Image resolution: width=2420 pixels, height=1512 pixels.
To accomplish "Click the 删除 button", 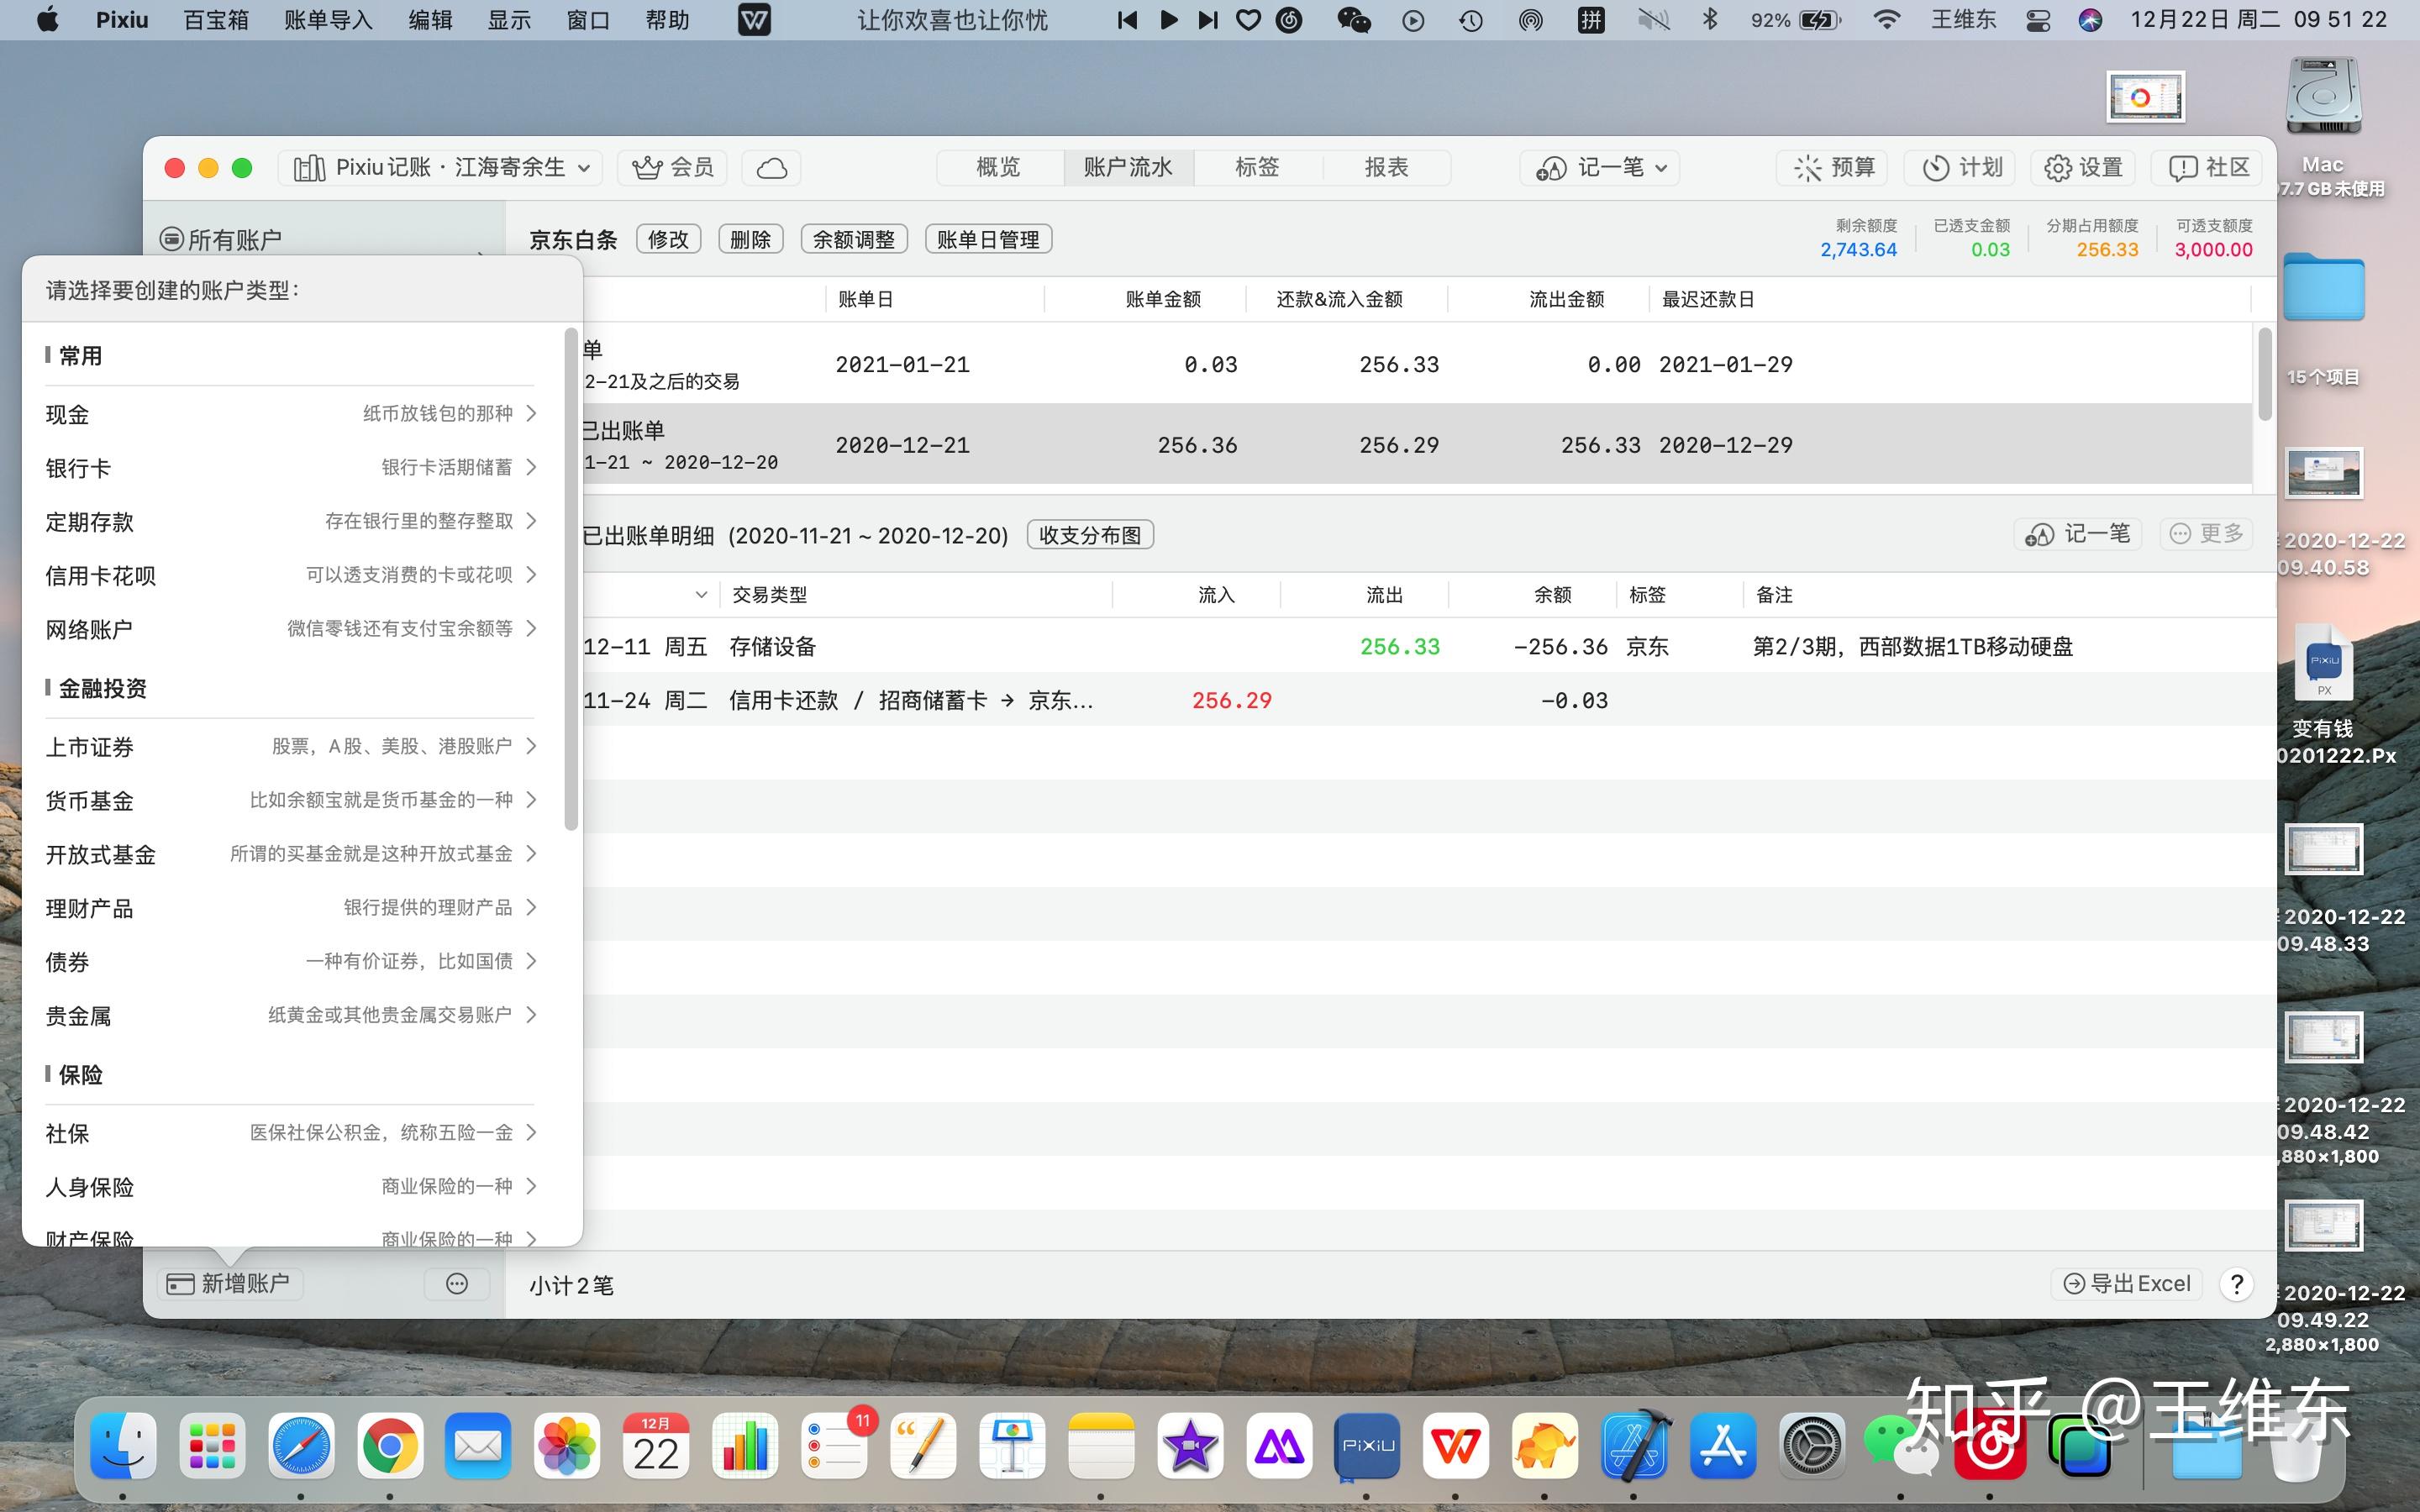I will click(750, 240).
